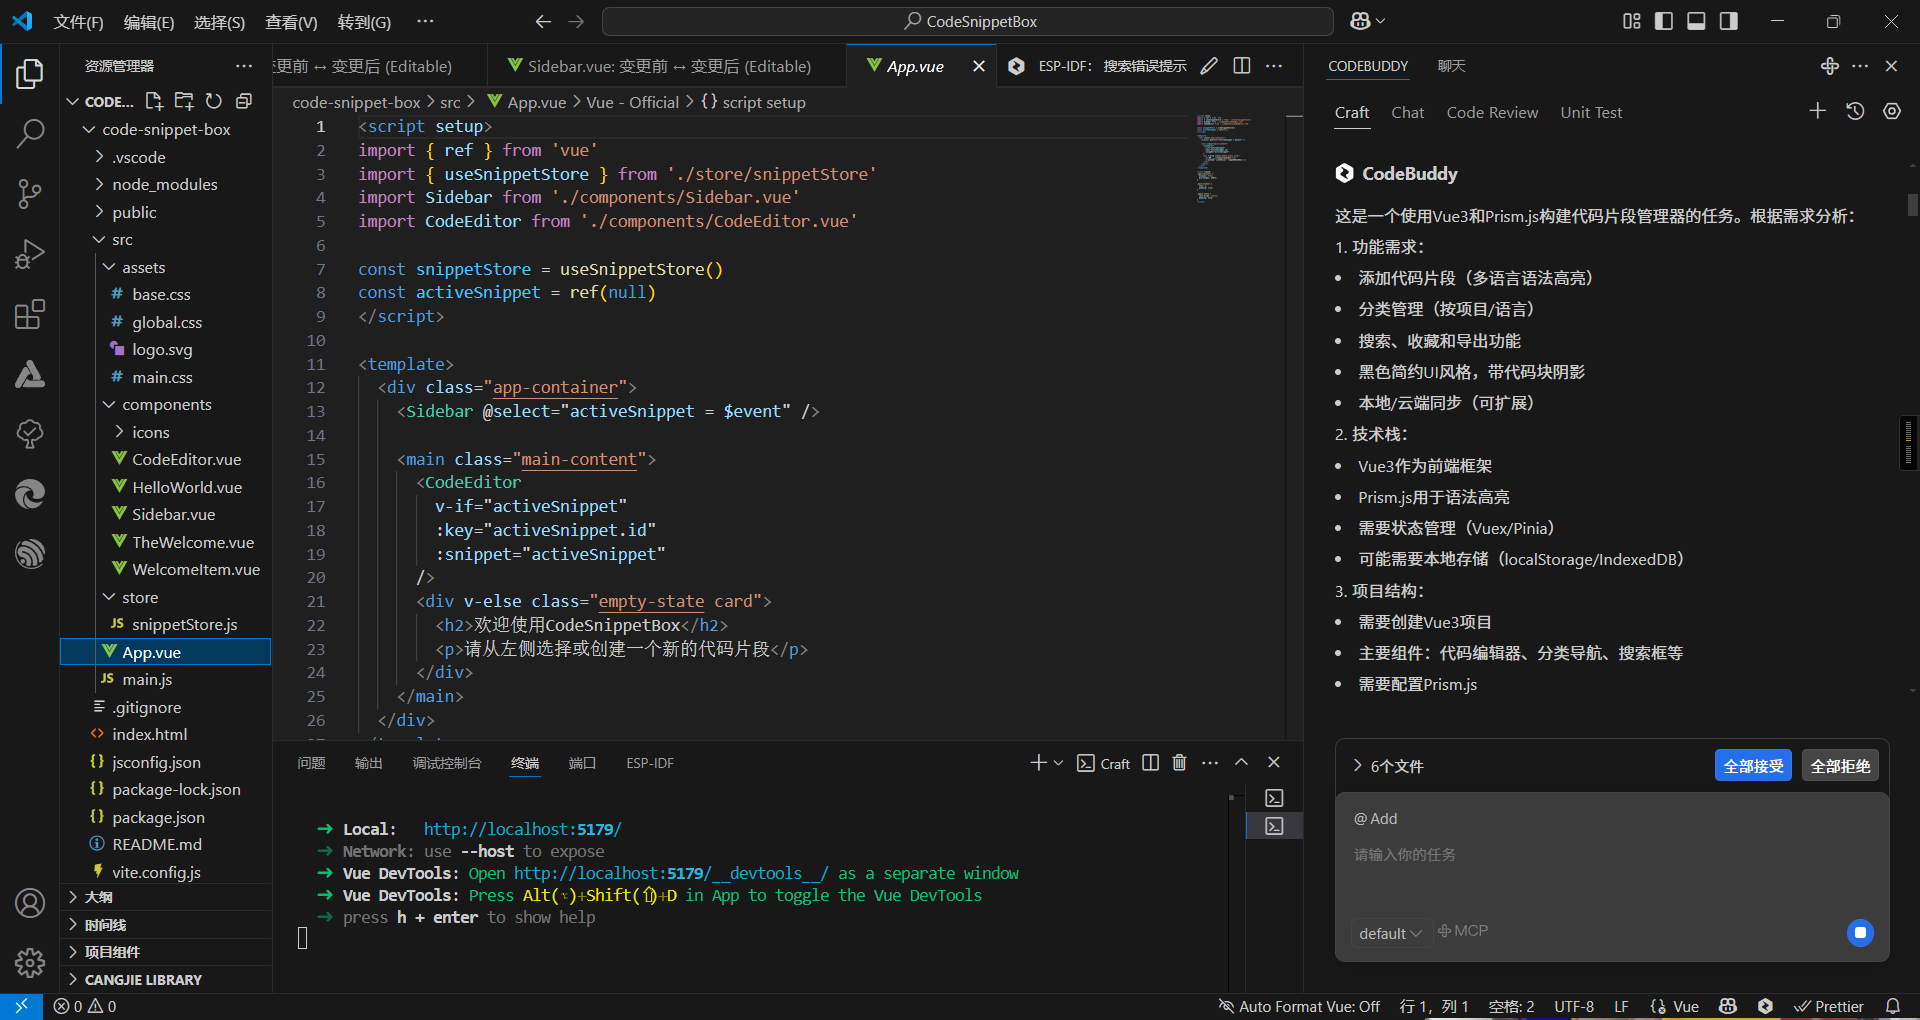This screenshot has width=1920, height=1020.
Task: Open CodeBuddy settings gear
Action: (x=1892, y=111)
